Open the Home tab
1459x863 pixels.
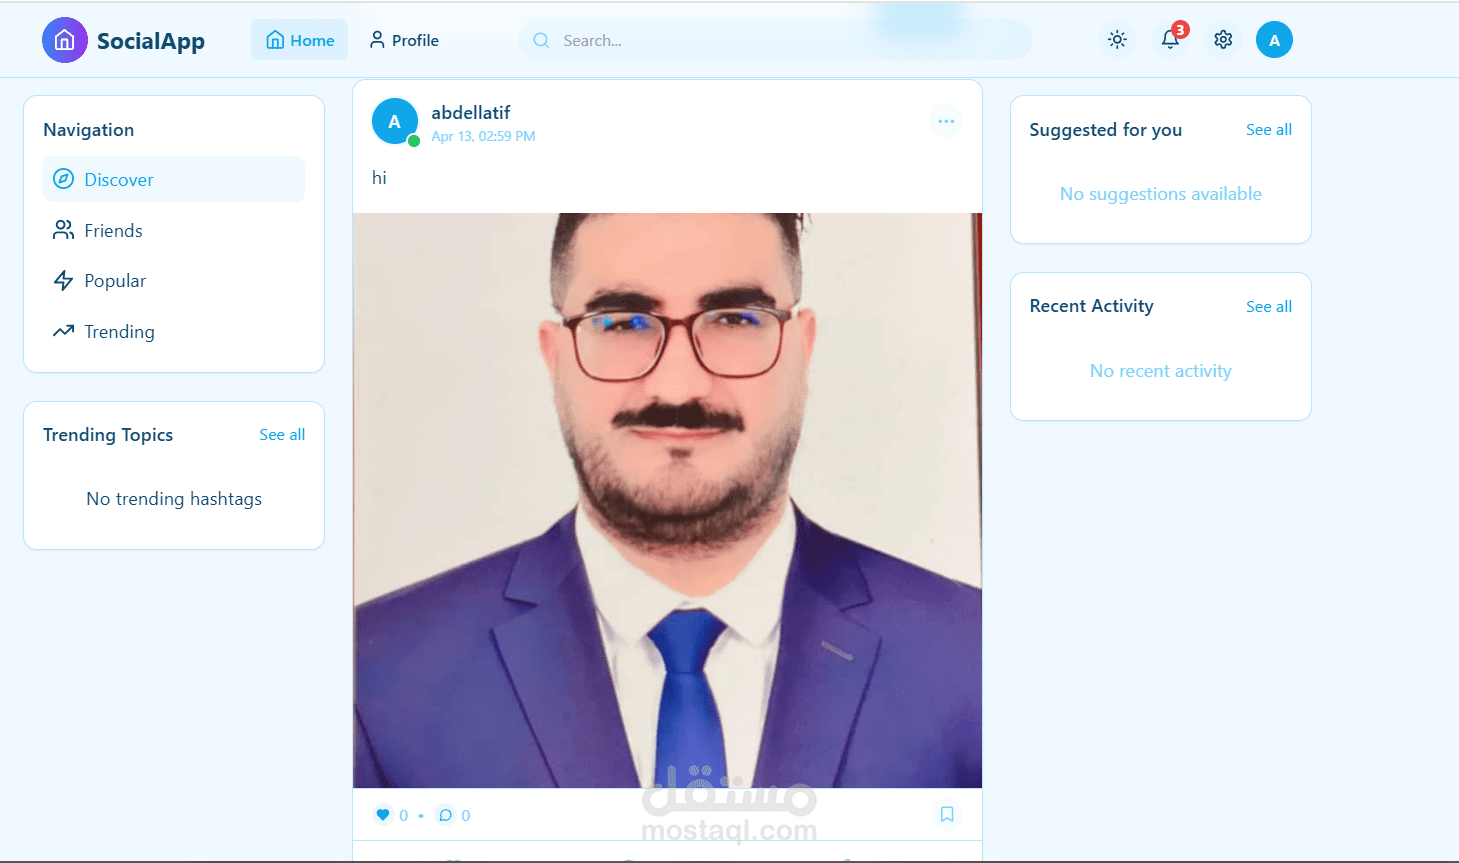[x=300, y=40]
